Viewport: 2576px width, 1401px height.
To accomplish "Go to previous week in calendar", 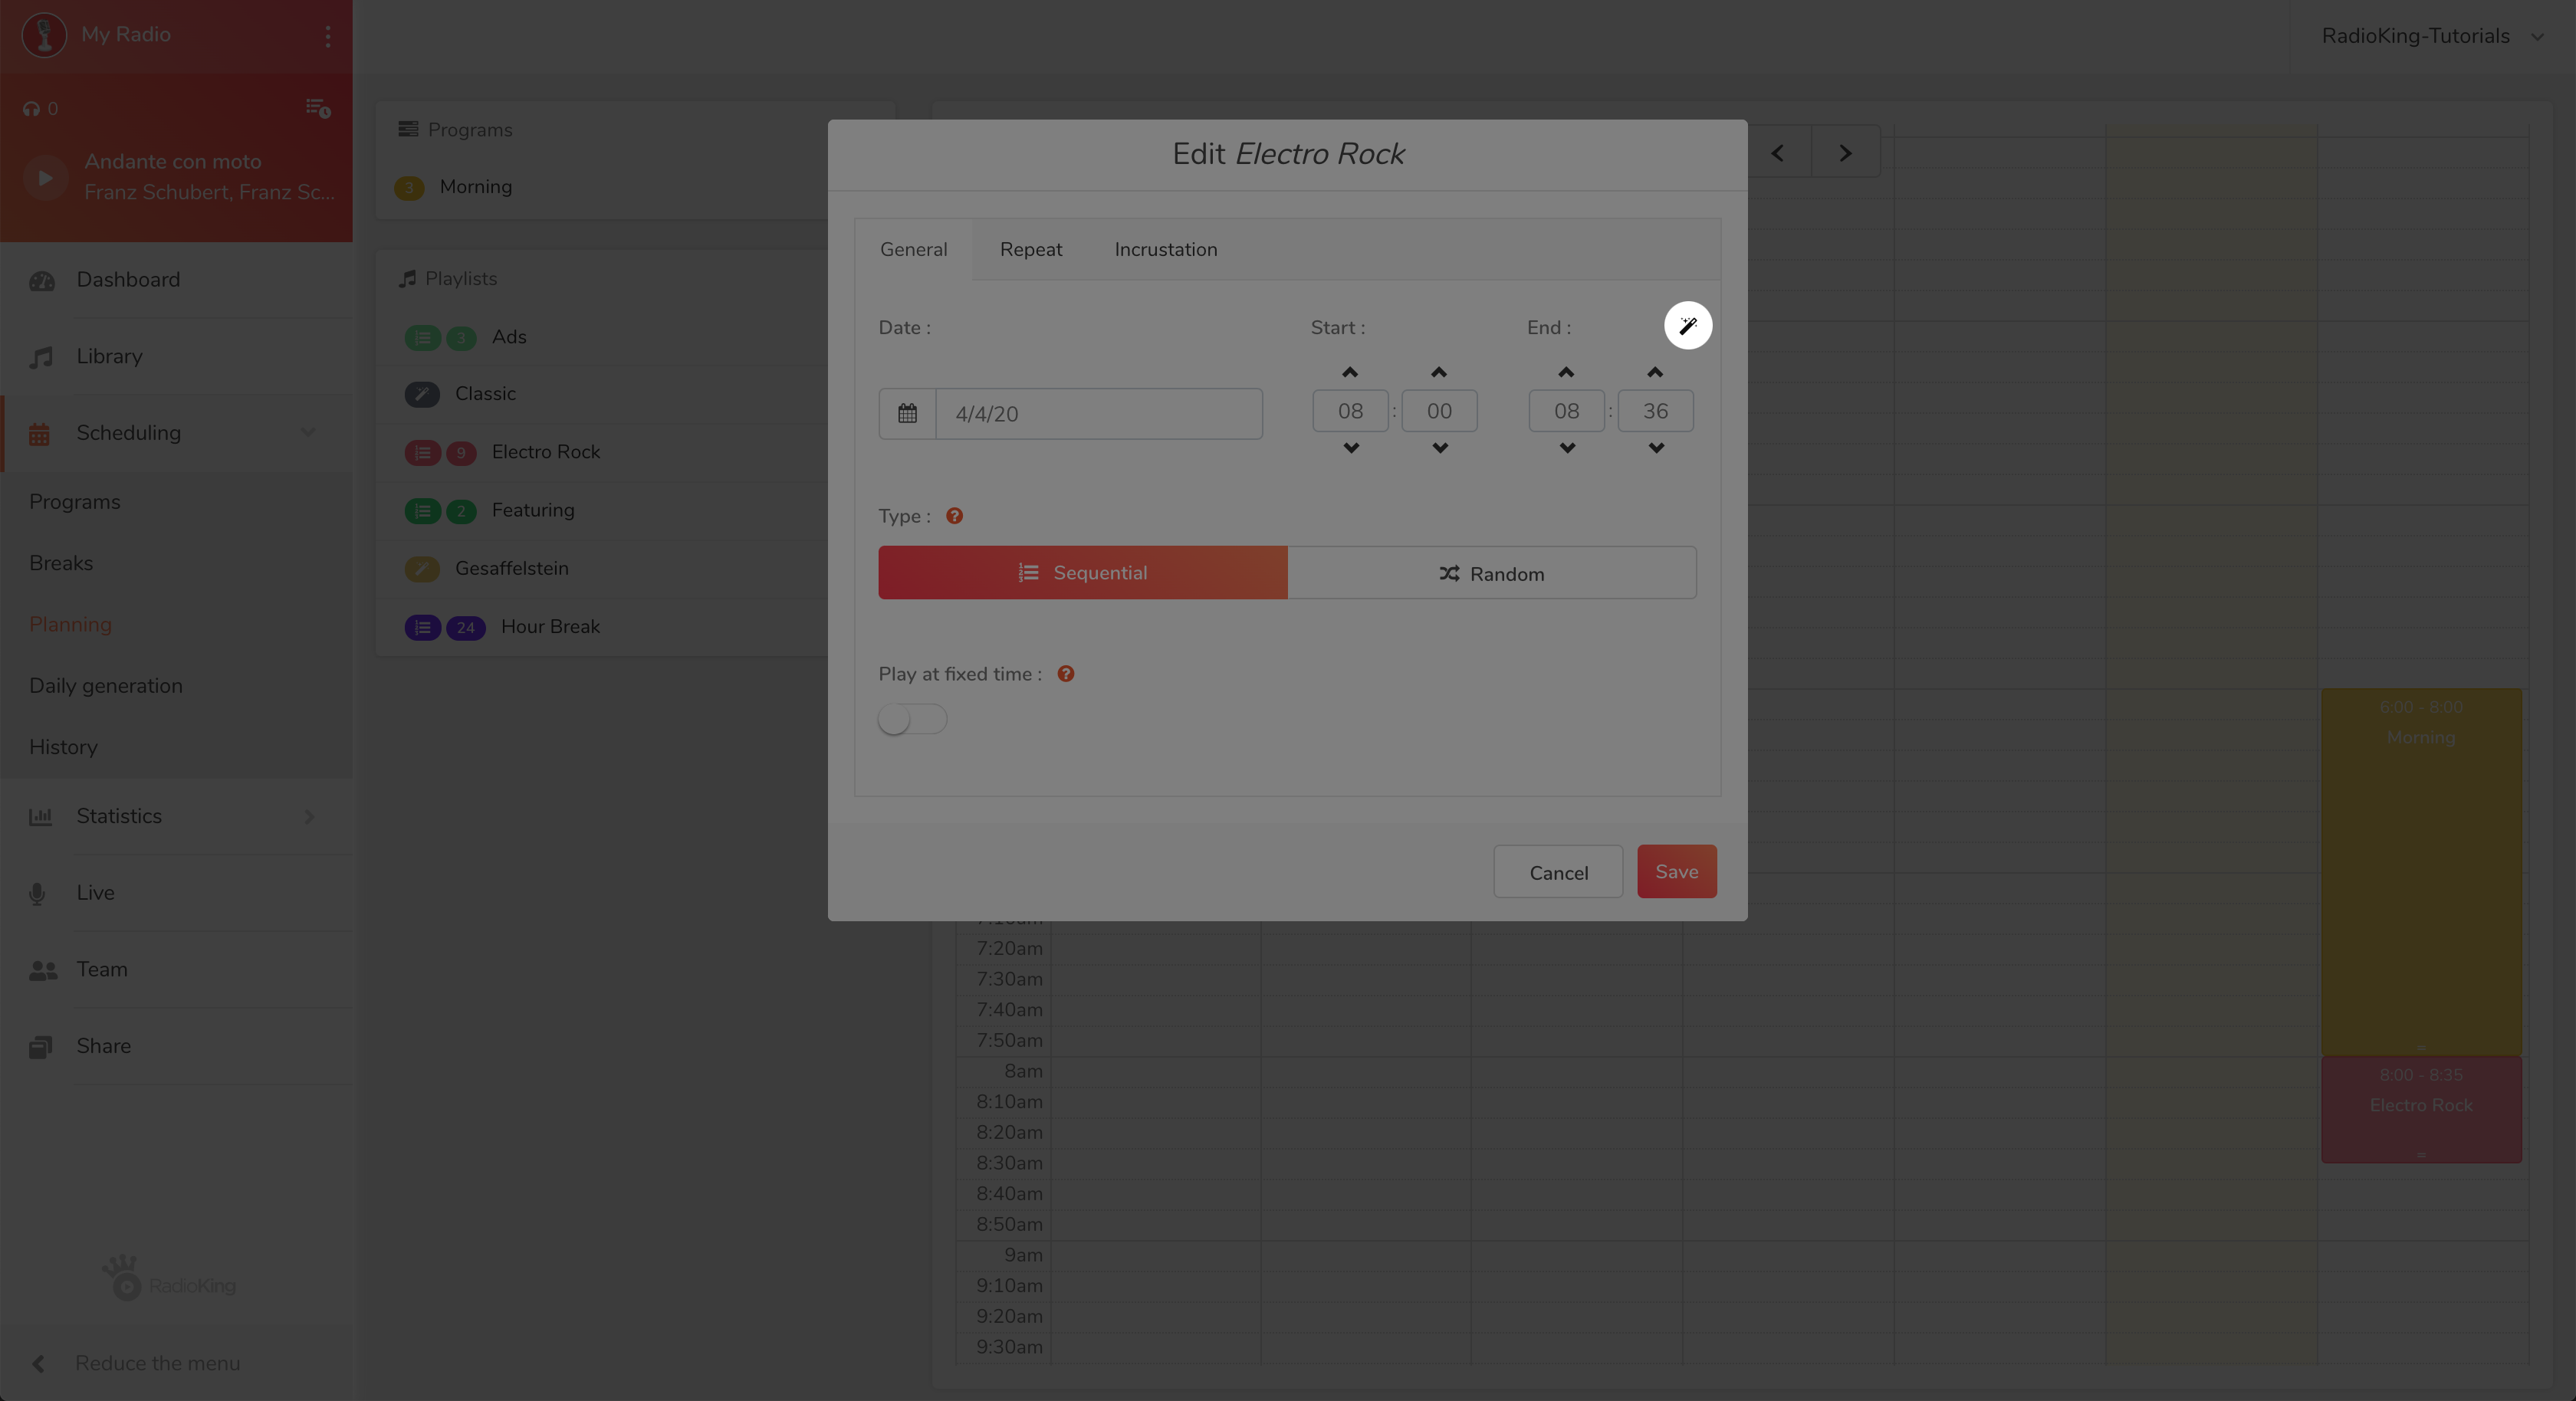I will tap(1777, 153).
